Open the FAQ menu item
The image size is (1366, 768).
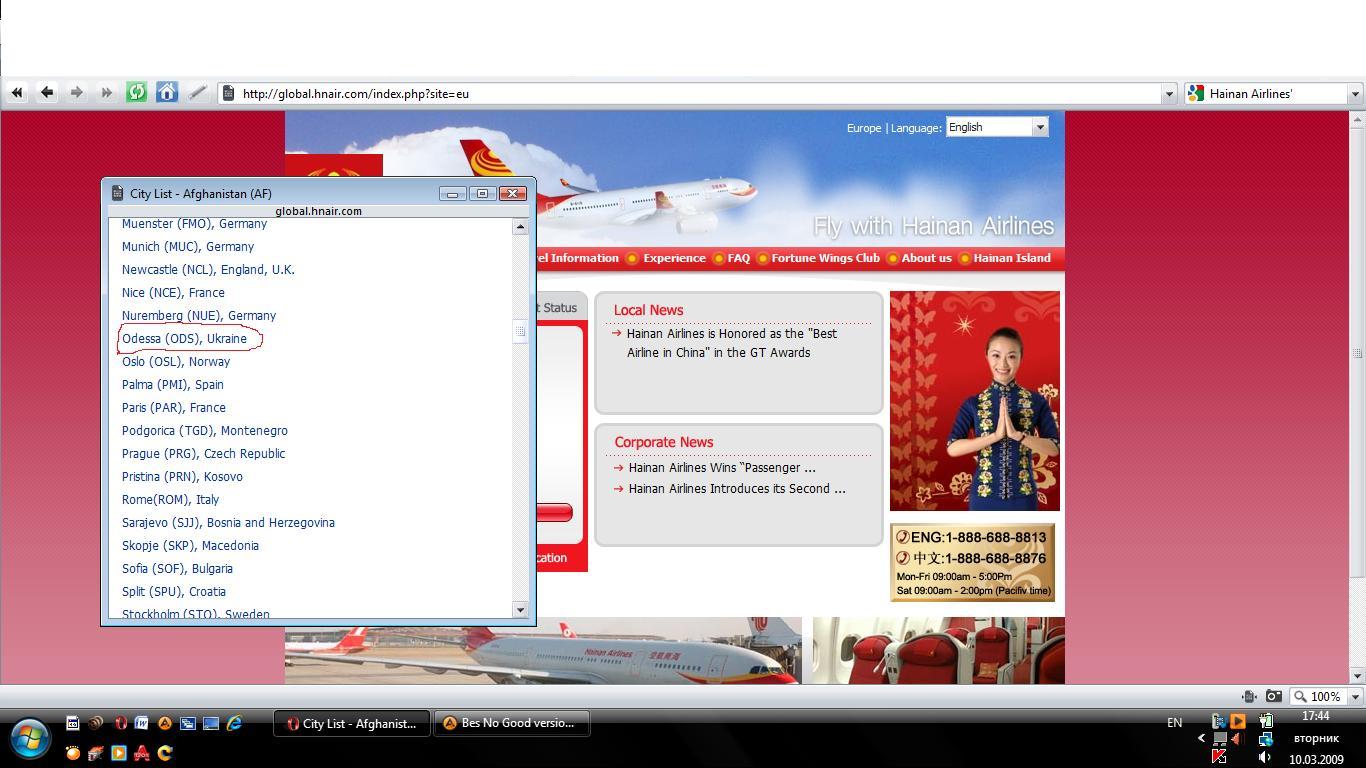point(738,258)
